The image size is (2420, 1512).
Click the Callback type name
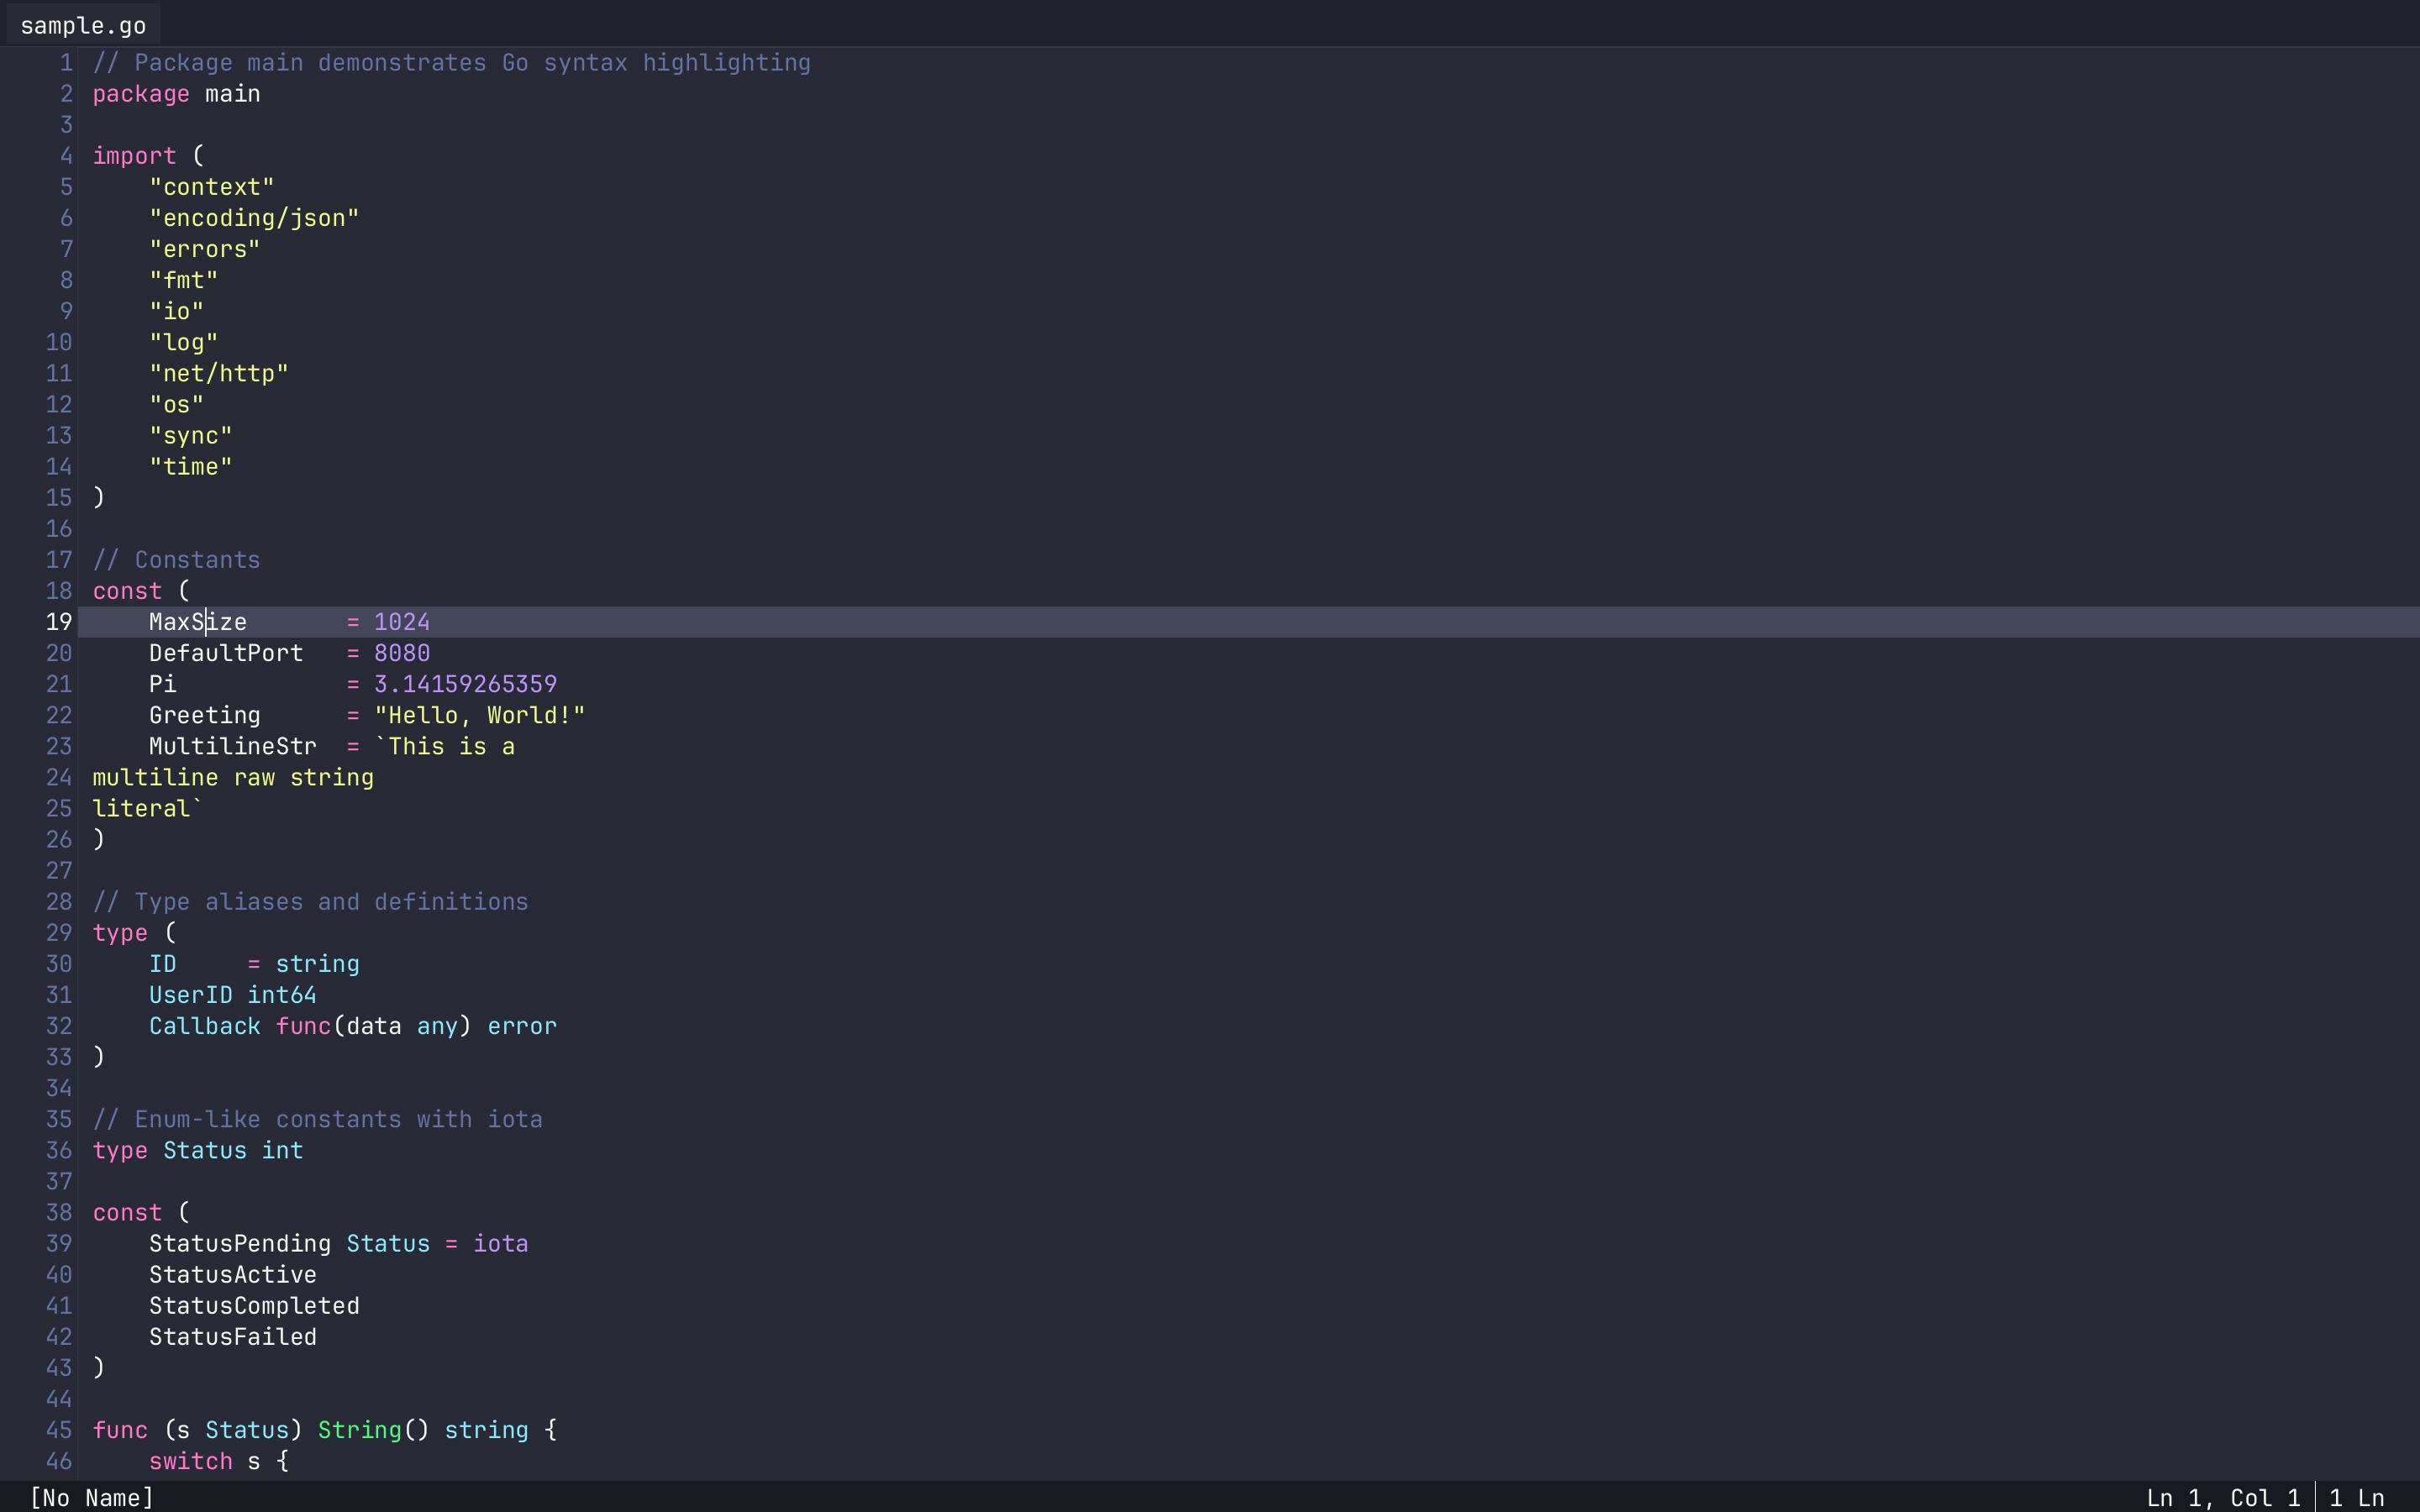pyautogui.click(x=204, y=1026)
